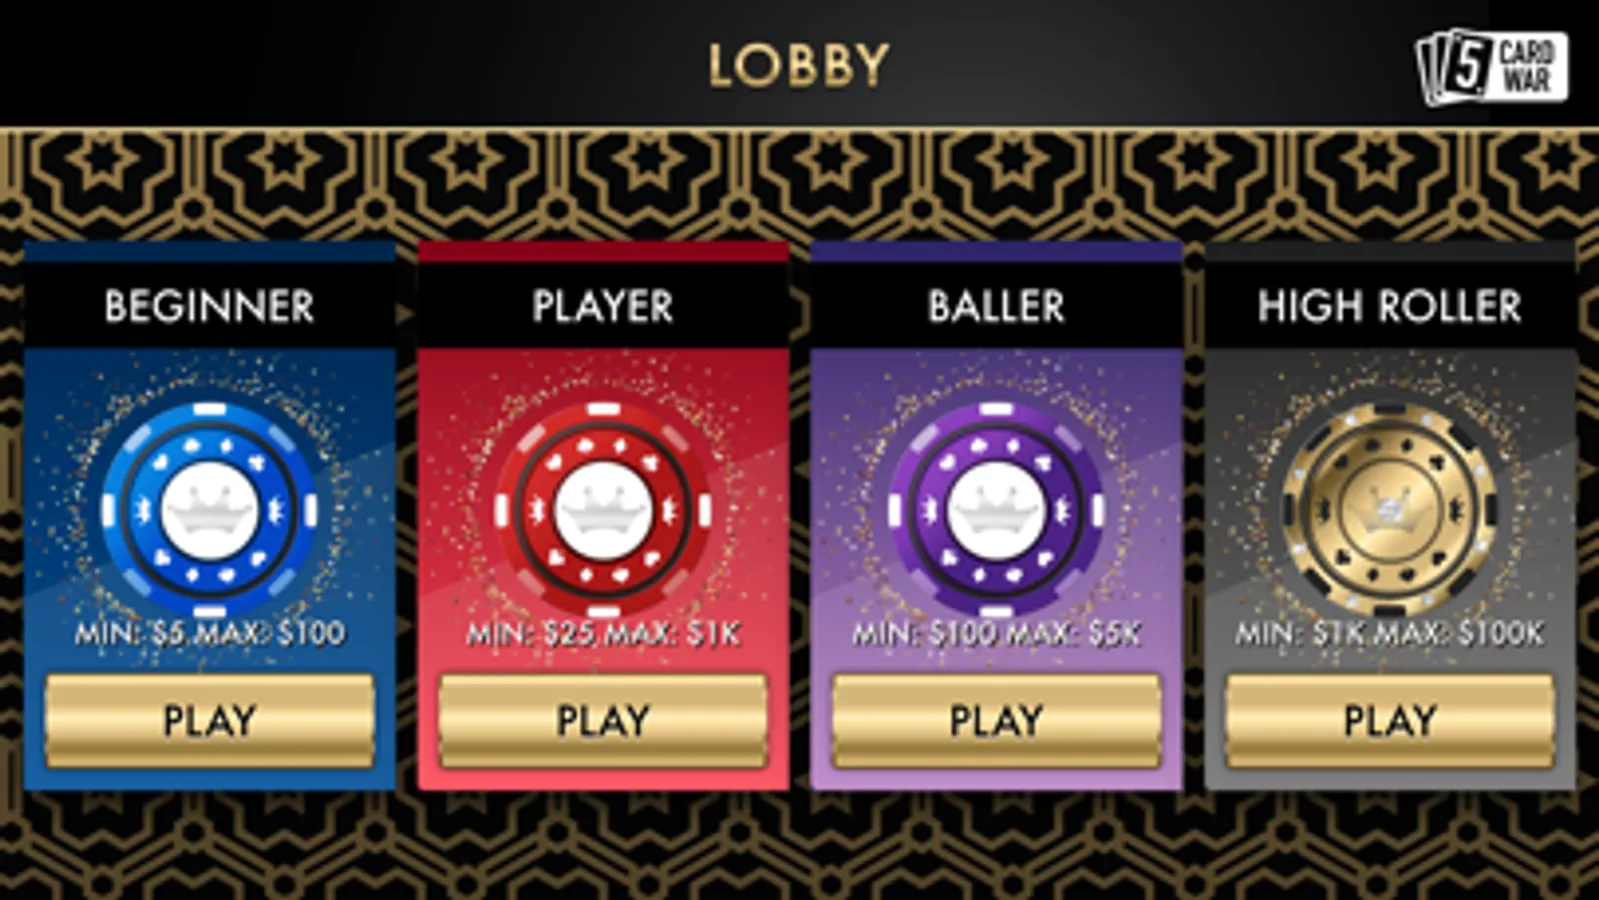Click the Lobby title text
1599x900 pixels.
click(798, 66)
